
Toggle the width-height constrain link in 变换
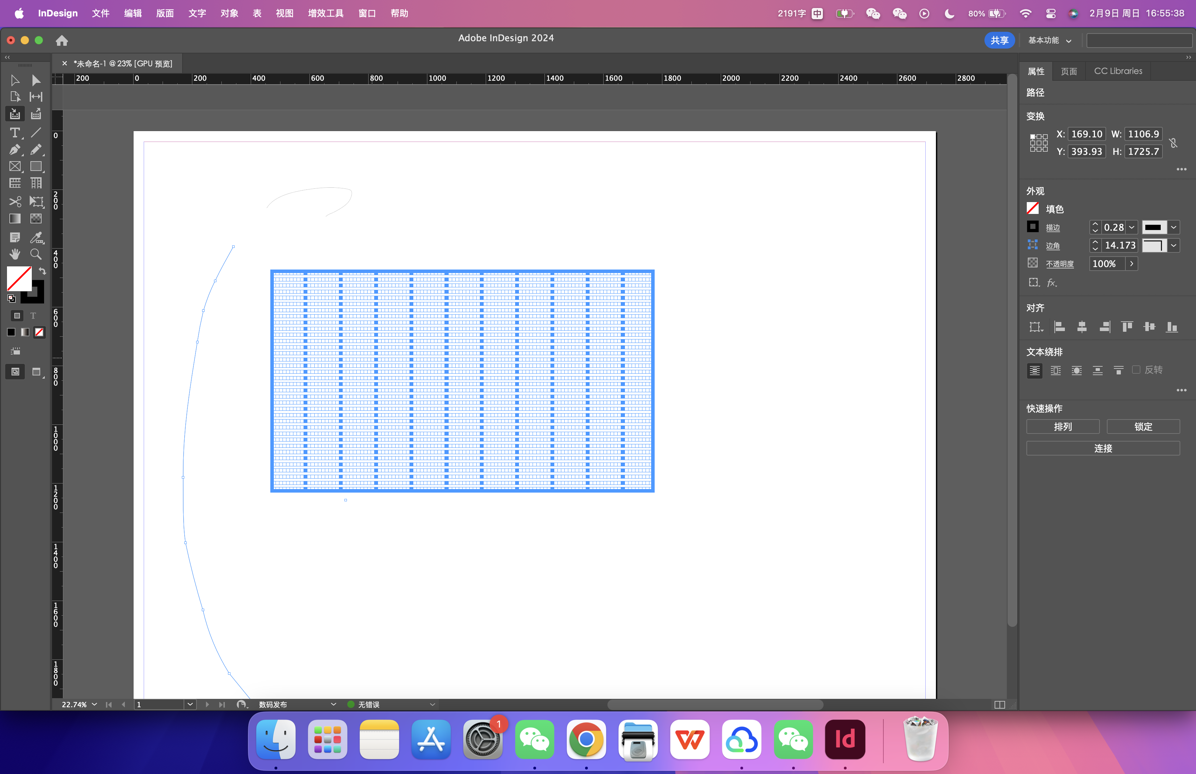pos(1172,144)
